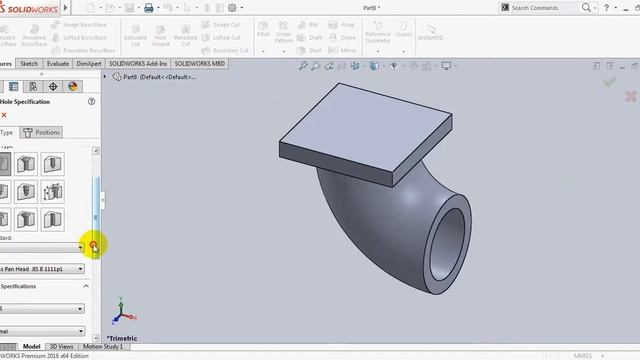Select the Instant3D tool

pyautogui.click(x=431, y=32)
